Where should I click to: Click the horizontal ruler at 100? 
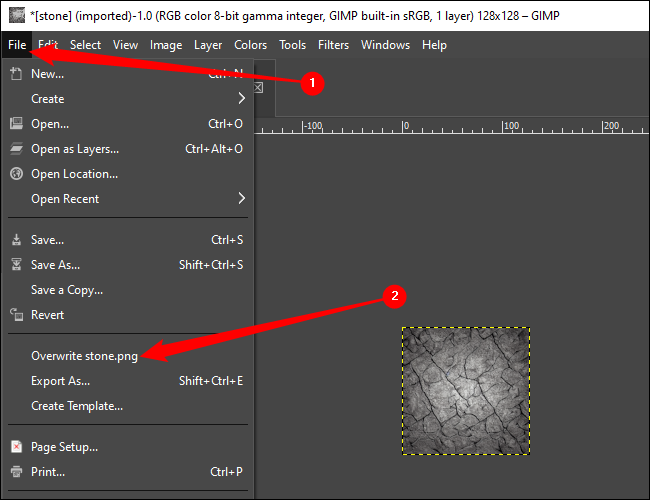tap(510, 126)
